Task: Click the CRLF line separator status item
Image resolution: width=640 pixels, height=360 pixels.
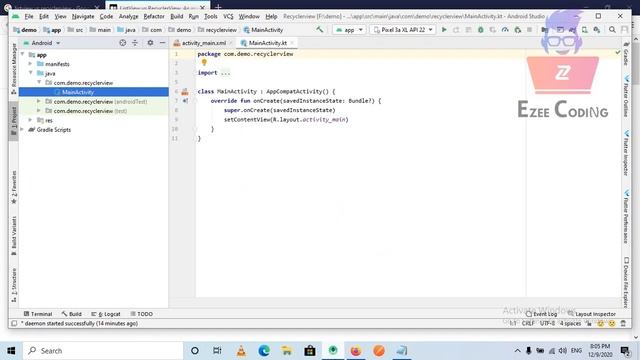Action: pos(528,323)
